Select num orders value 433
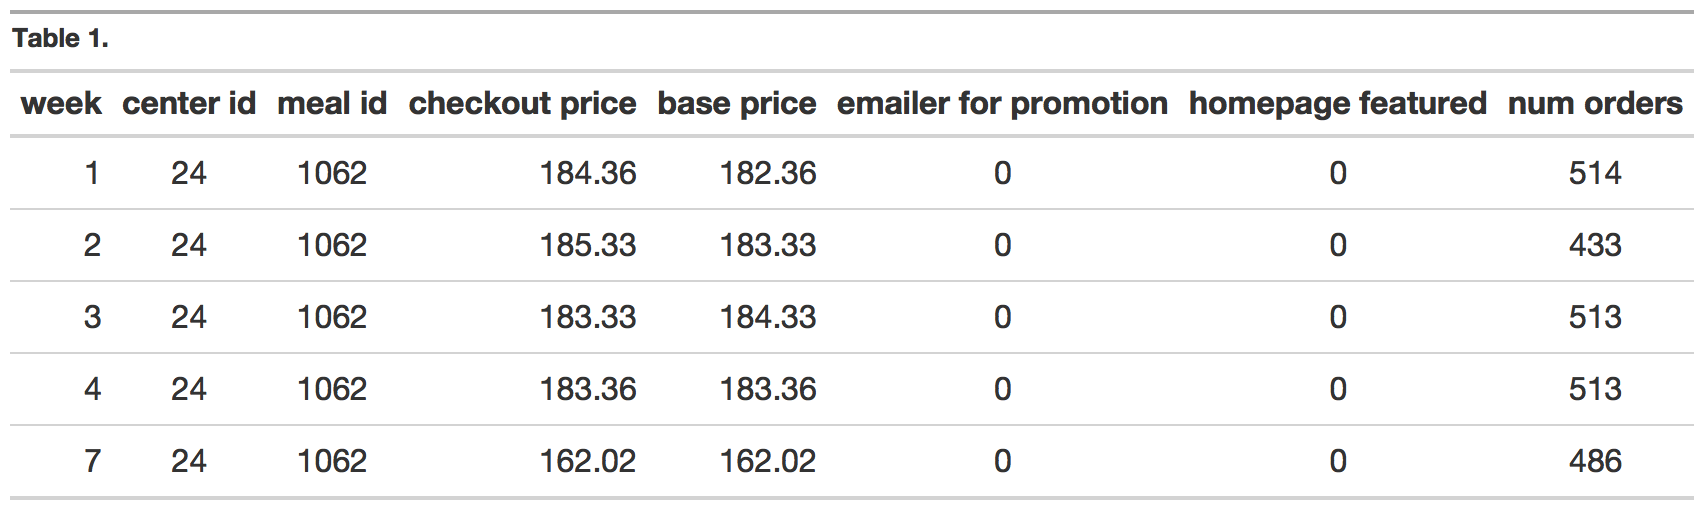The width and height of the screenshot is (1704, 510). pos(1595,246)
